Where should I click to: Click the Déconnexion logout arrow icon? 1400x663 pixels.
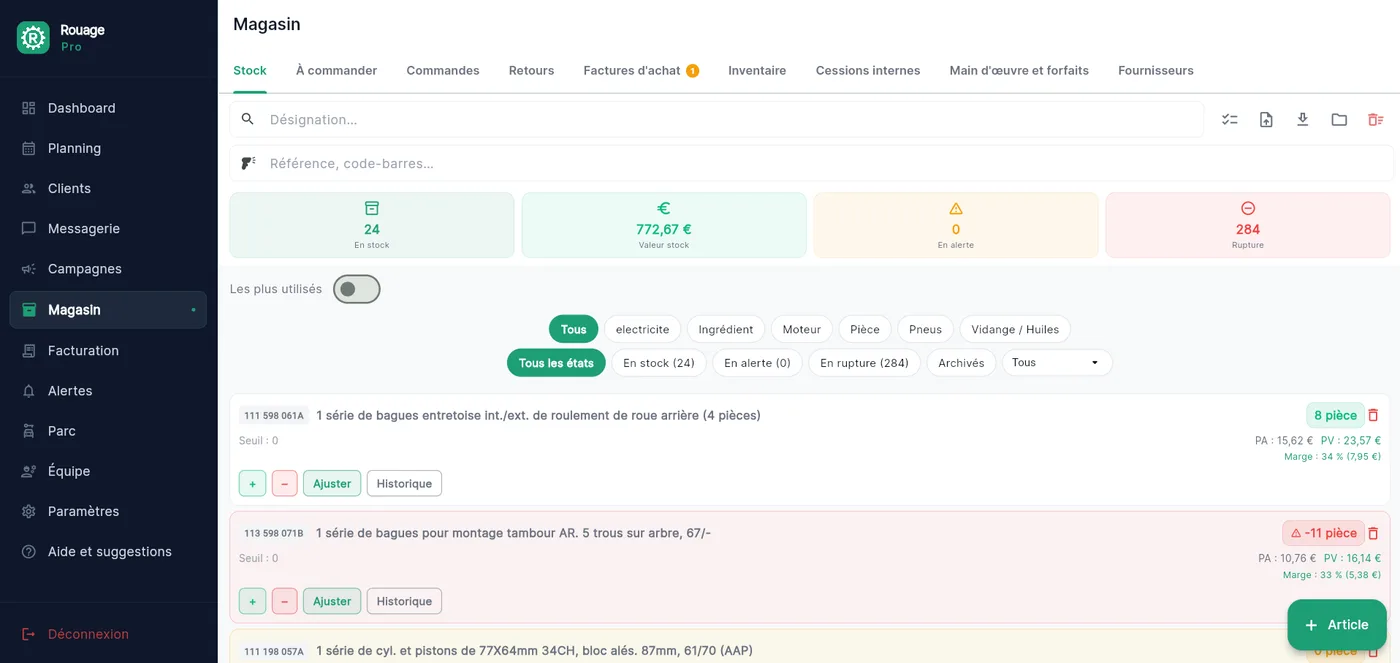pyautogui.click(x=29, y=634)
